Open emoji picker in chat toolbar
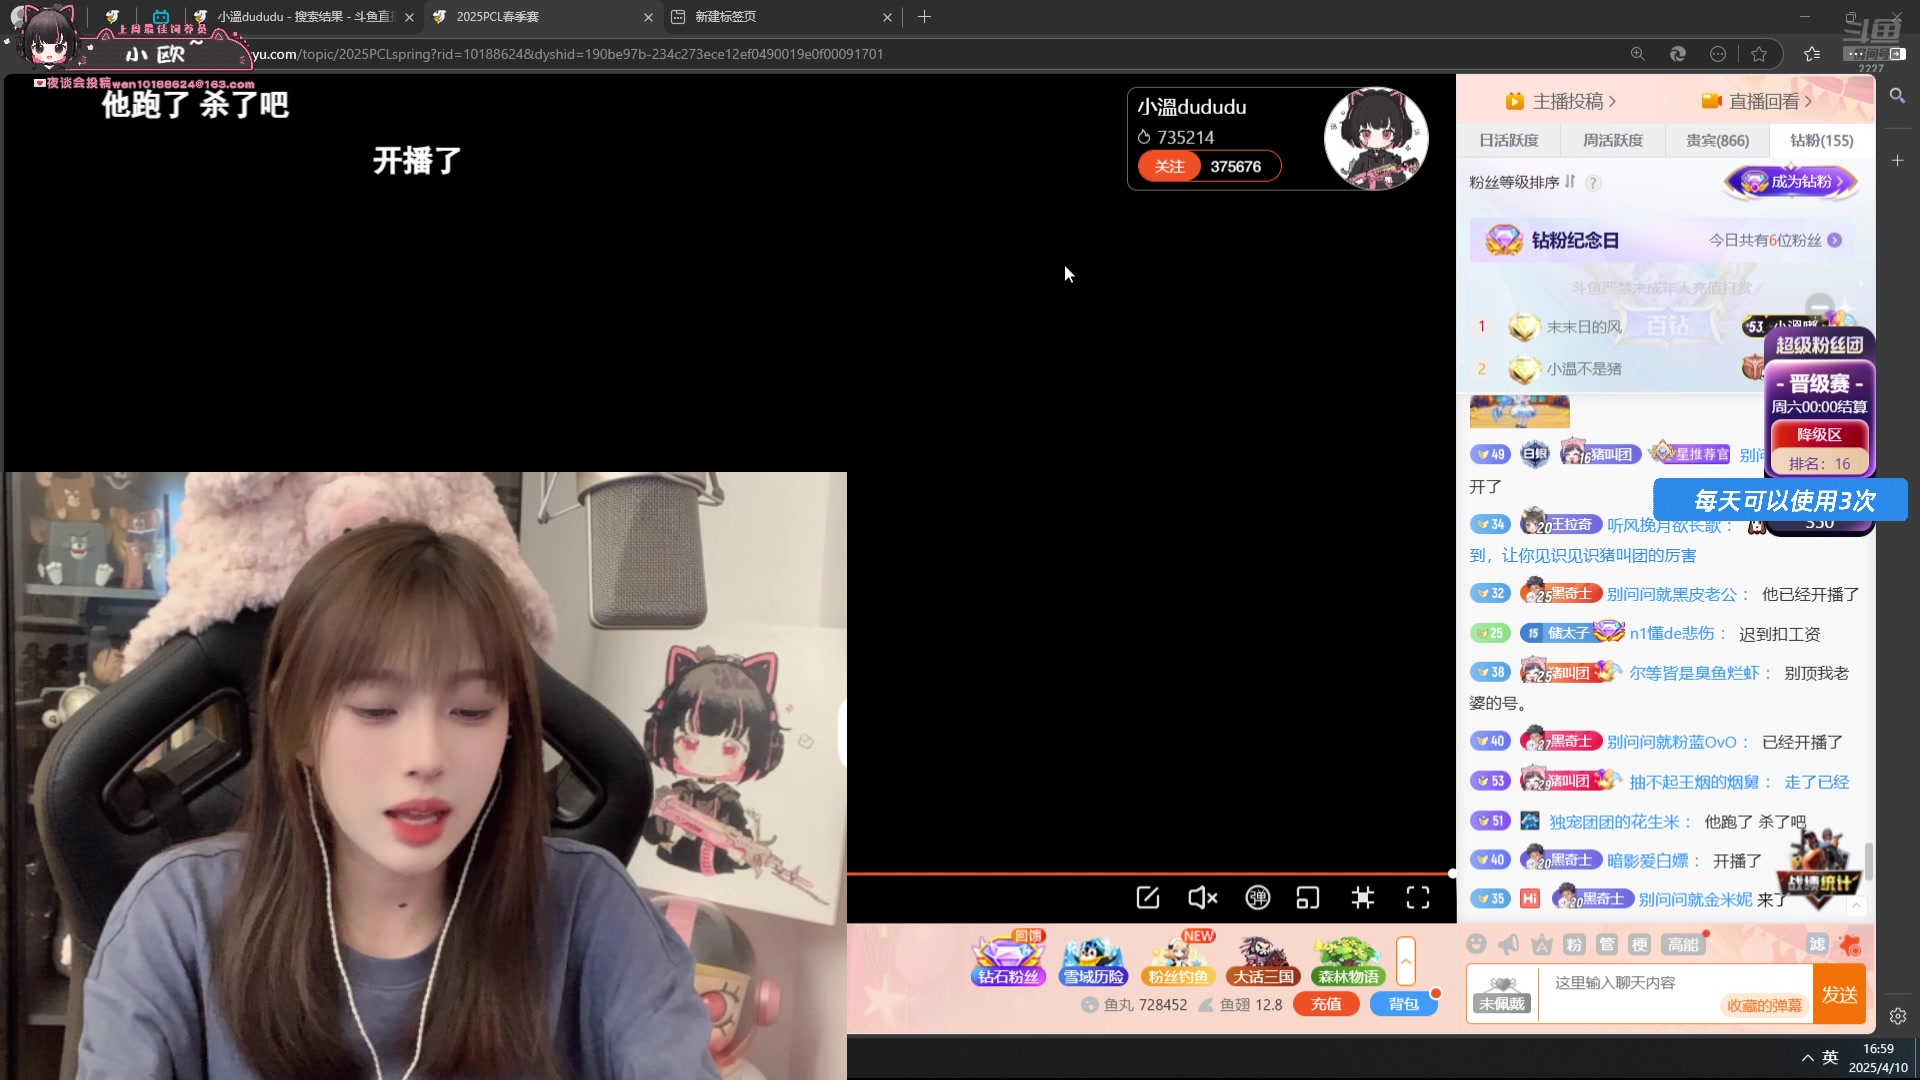1920x1080 pixels. [x=1476, y=944]
